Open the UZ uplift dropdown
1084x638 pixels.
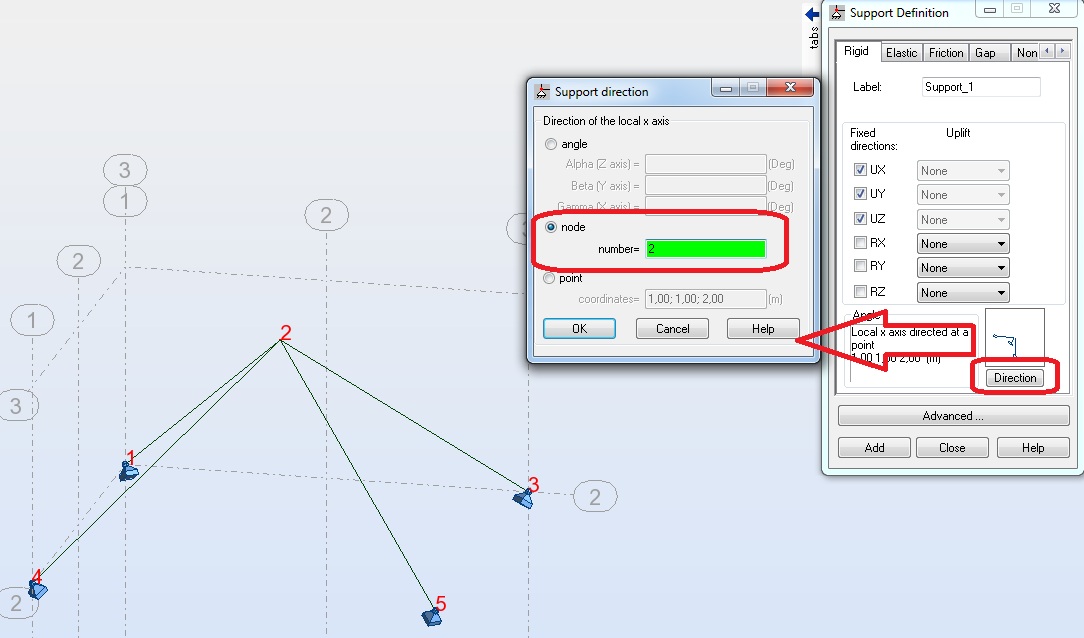(x=963, y=220)
